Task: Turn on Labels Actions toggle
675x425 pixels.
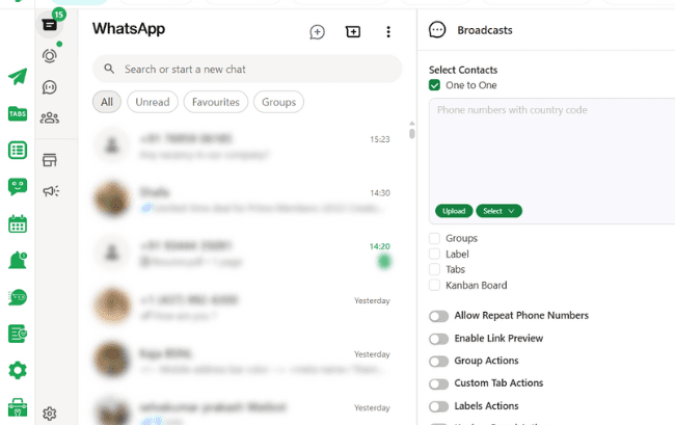Action: [x=439, y=406]
